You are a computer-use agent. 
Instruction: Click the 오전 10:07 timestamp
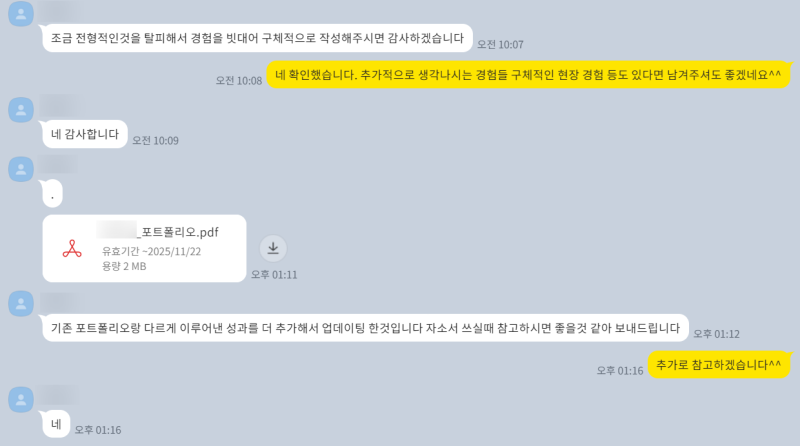[500, 44]
